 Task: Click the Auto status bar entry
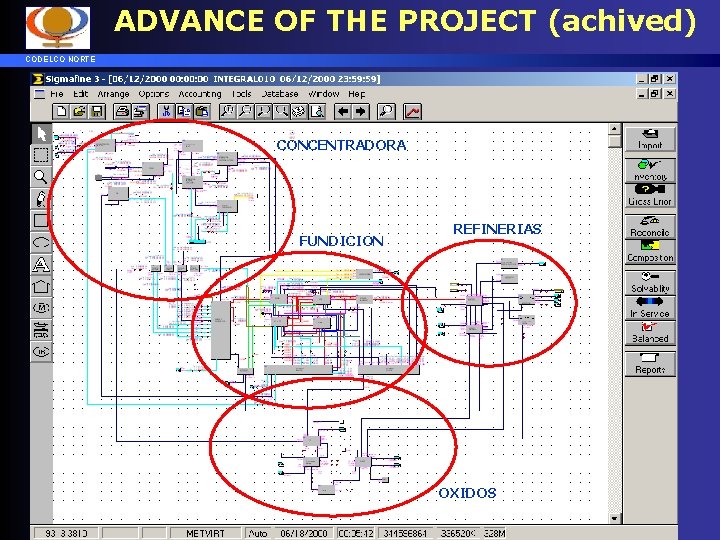click(258, 534)
